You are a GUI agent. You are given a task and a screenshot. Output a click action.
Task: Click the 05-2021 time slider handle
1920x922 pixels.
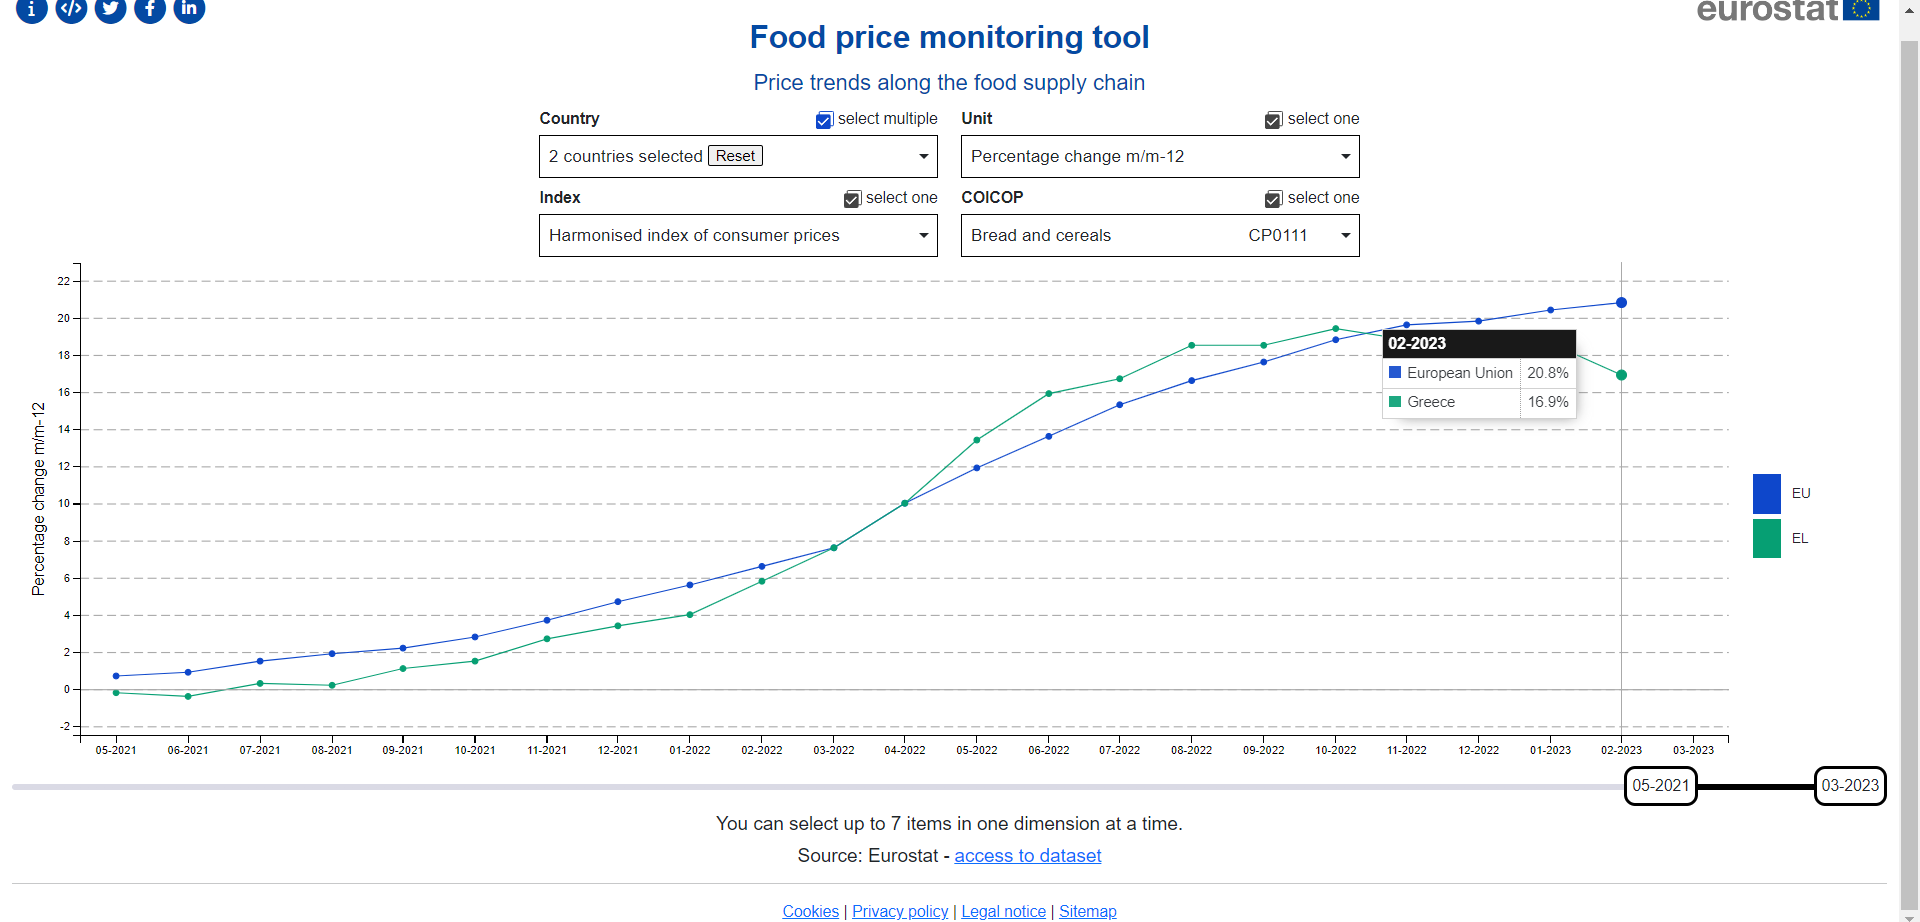coord(1660,786)
